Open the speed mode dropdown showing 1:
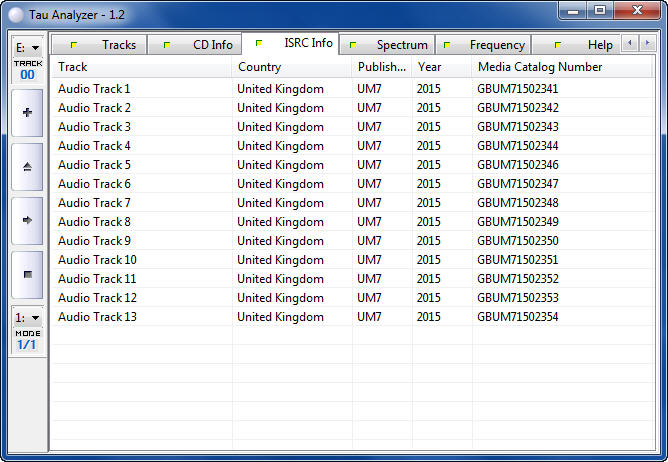This screenshot has width=668, height=462. (27, 317)
